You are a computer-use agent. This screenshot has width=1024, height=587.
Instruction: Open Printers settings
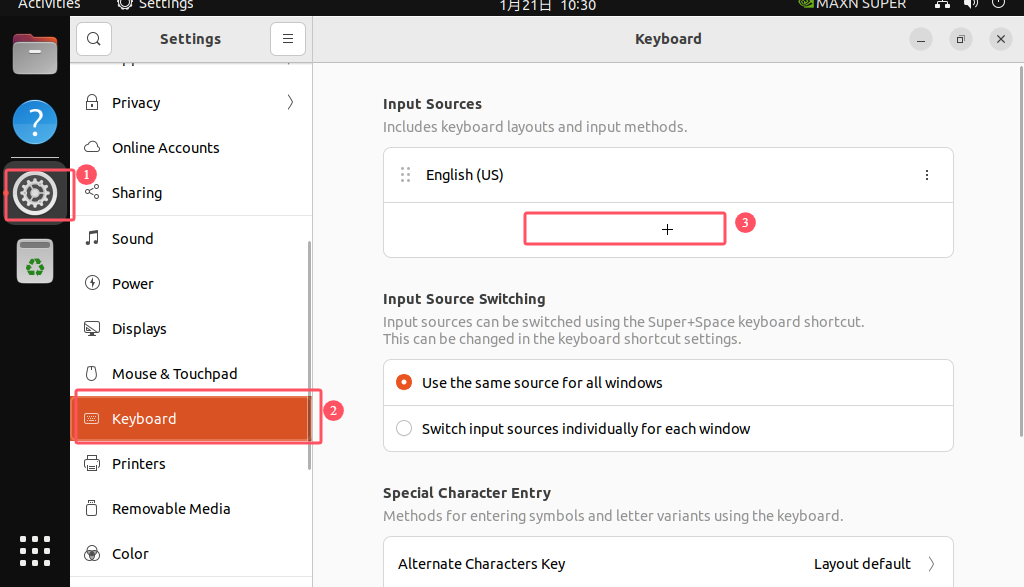(191, 464)
